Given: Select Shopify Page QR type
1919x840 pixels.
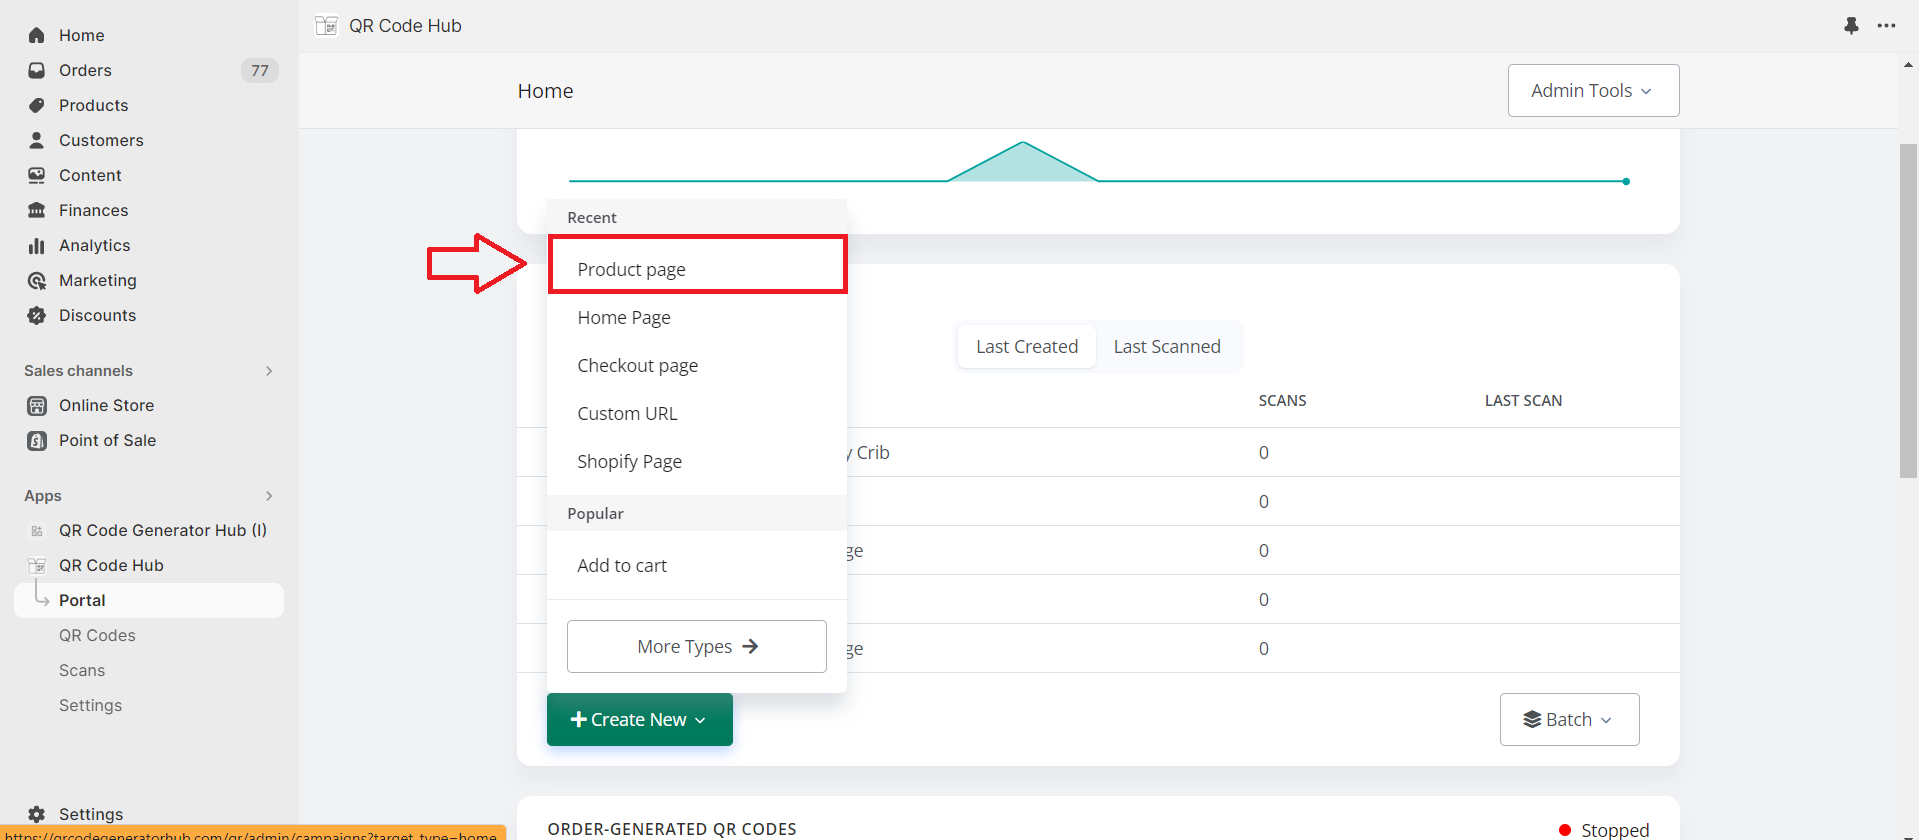Looking at the screenshot, I should tap(697, 461).
